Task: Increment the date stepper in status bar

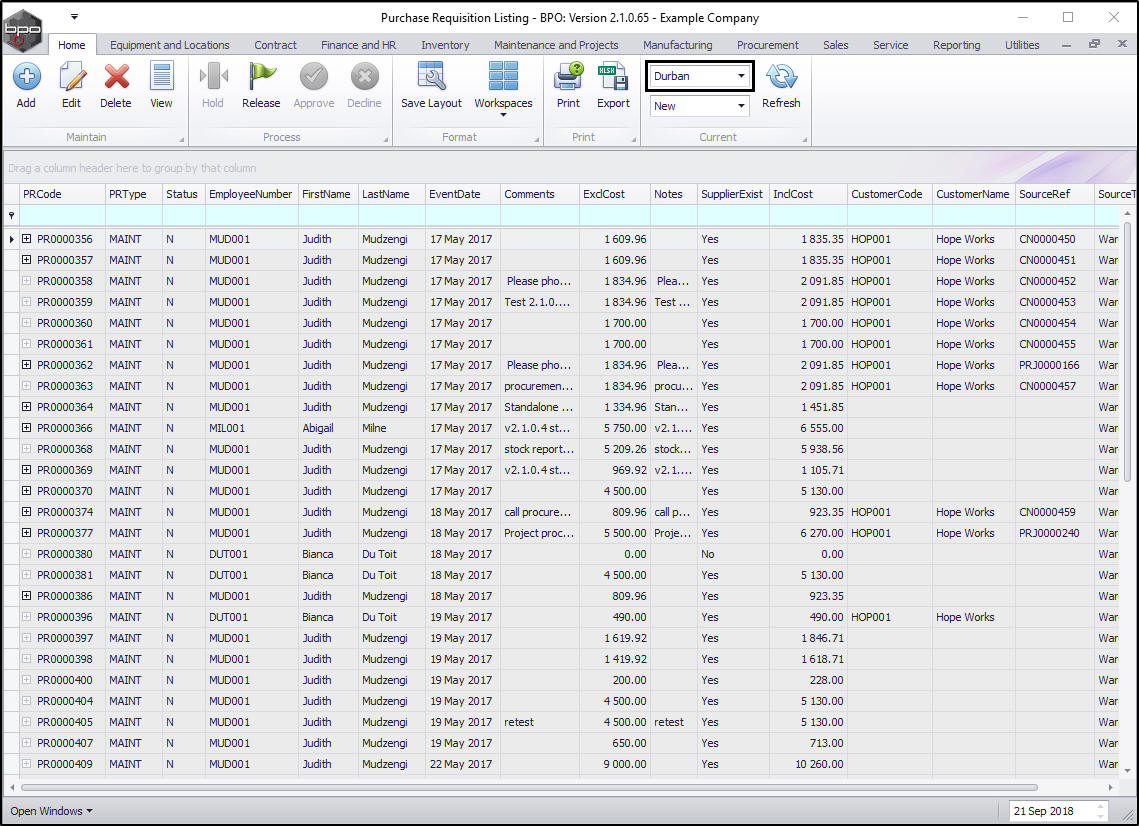Action: pyautogui.click(x=1101, y=806)
